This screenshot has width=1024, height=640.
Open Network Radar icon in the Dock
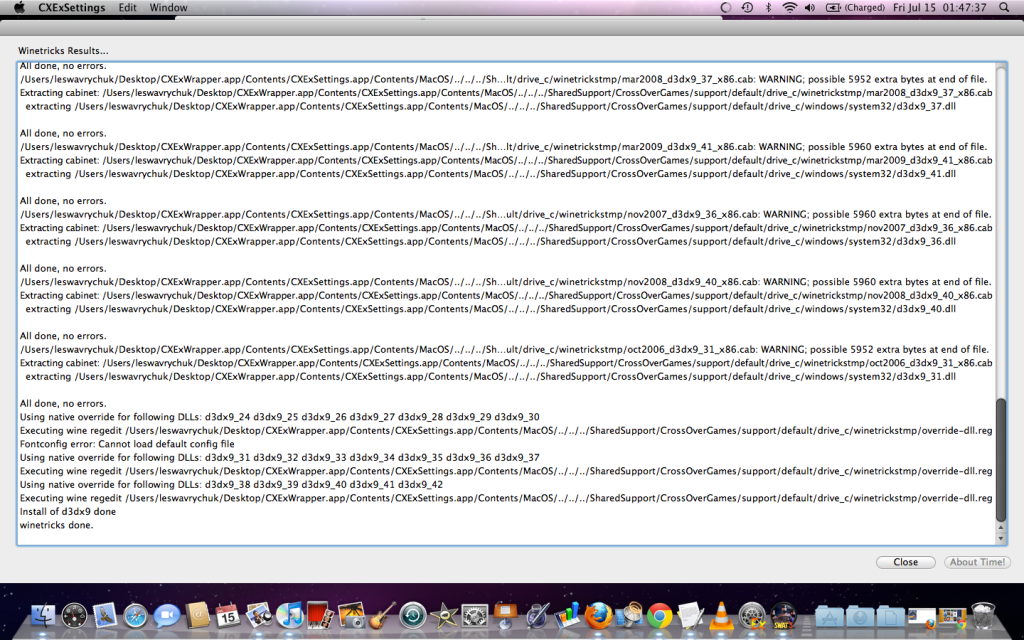click(x=628, y=616)
